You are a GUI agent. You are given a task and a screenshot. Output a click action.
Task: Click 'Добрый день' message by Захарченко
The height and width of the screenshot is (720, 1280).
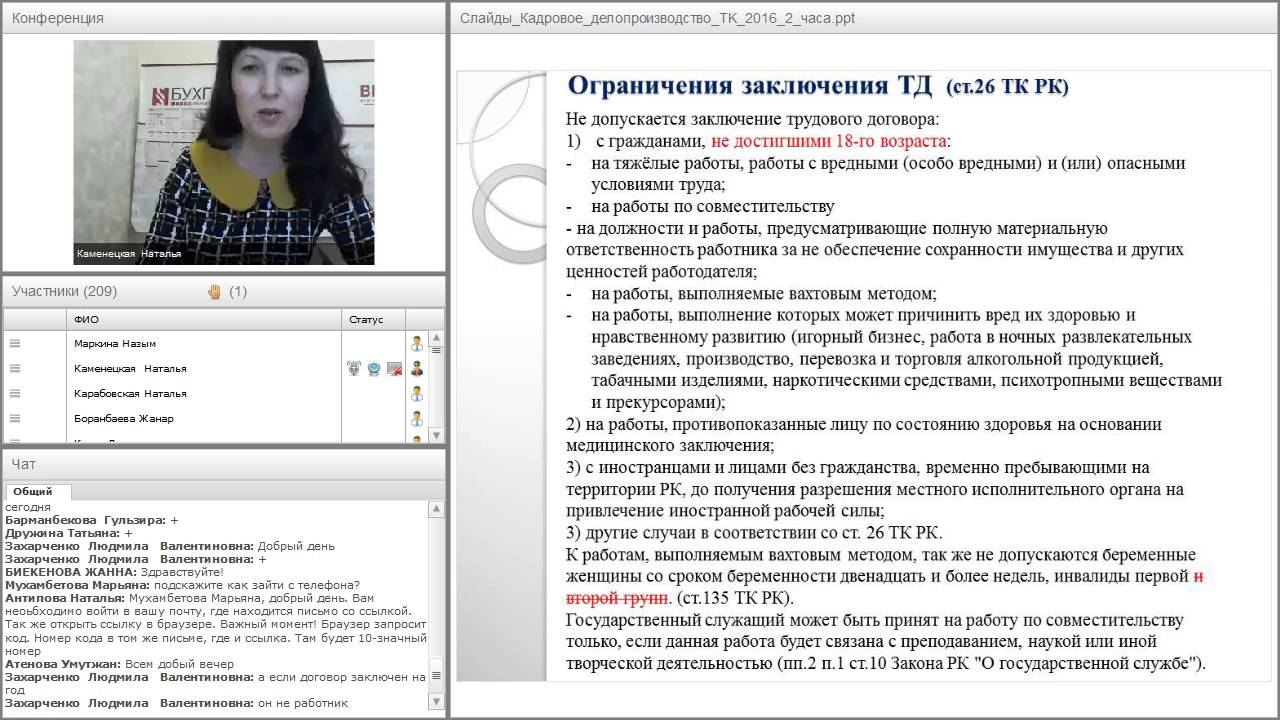click(169, 547)
